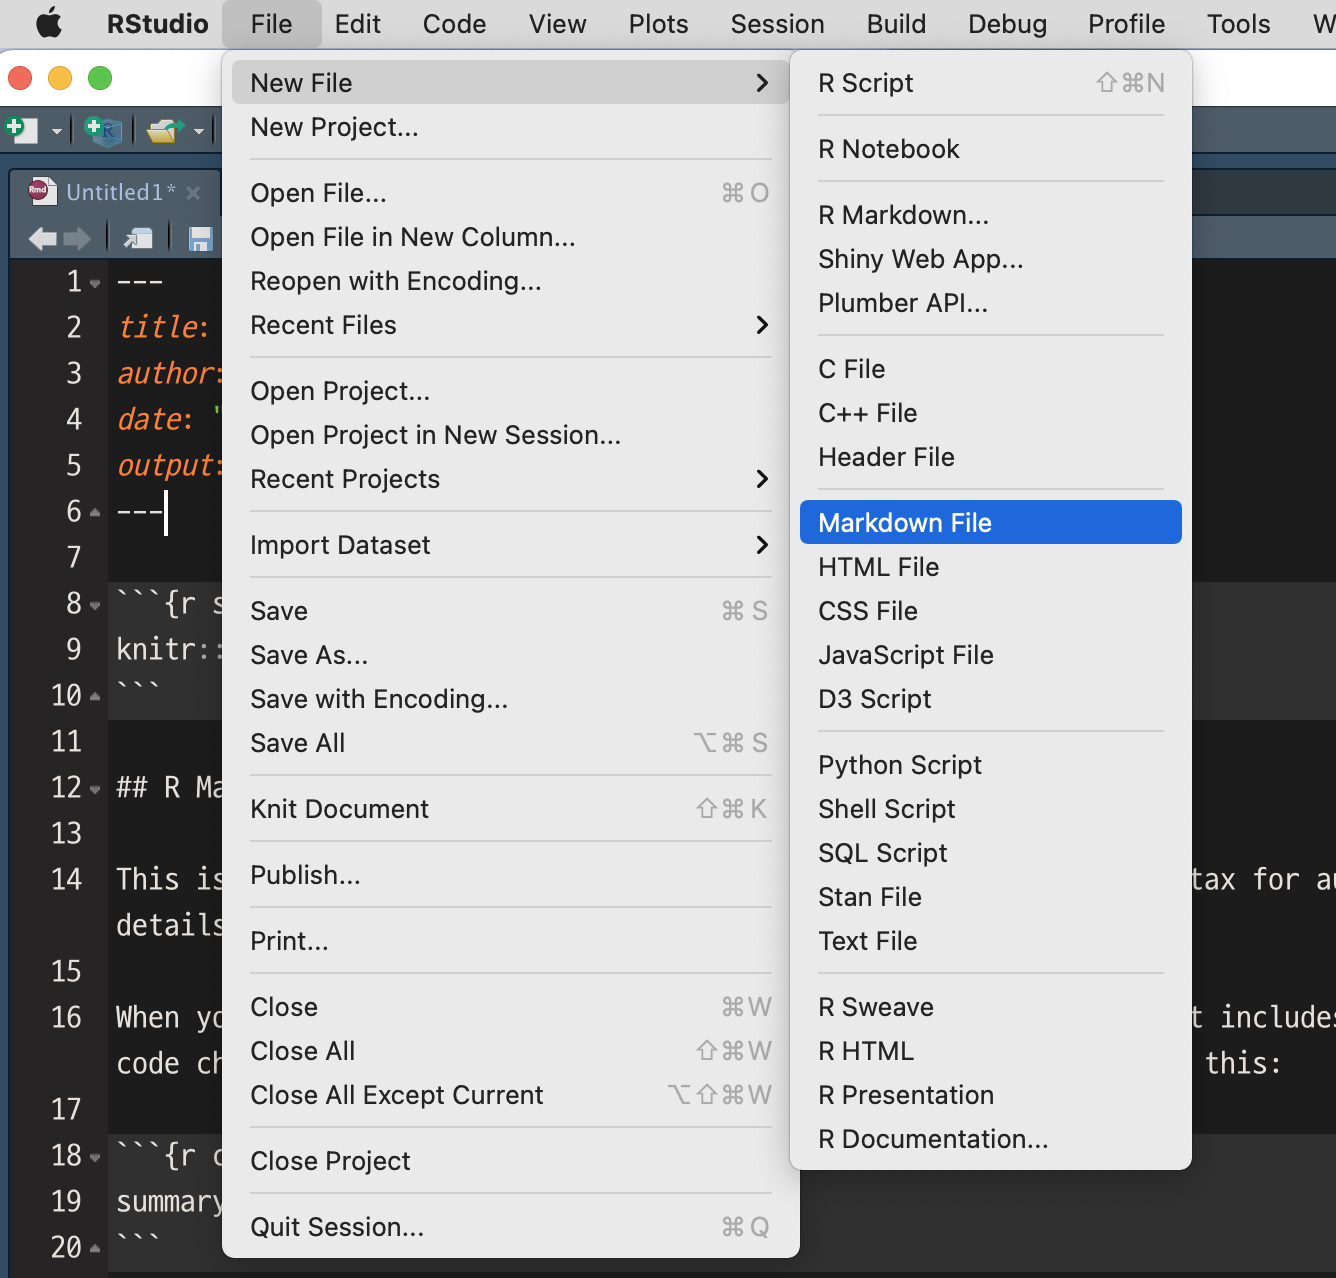The height and width of the screenshot is (1278, 1336).
Task: Open the RStudio application menu
Action: [158, 24]
